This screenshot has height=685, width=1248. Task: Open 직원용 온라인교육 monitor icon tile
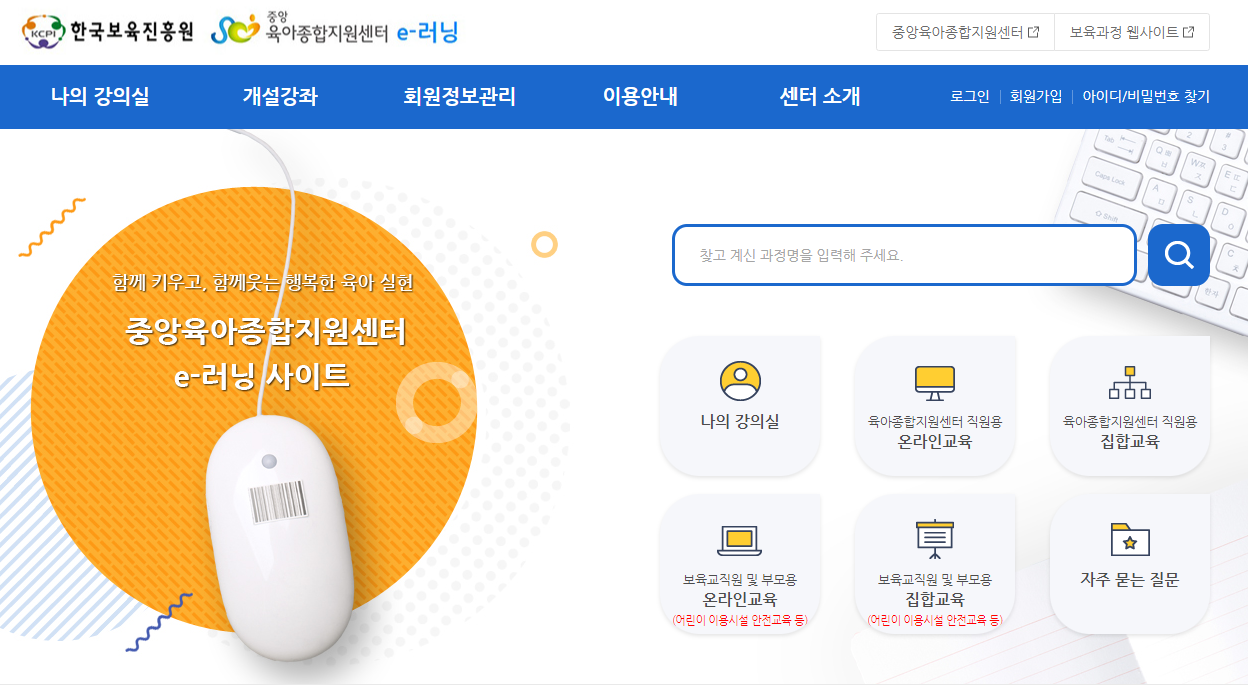[935, 382]
